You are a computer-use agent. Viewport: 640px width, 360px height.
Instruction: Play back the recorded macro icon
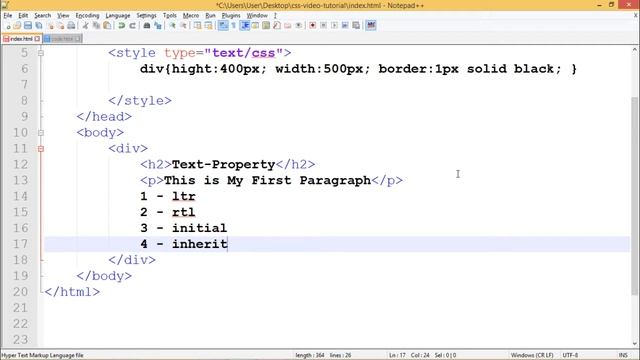pyautogui.click(x=334, y=25)
